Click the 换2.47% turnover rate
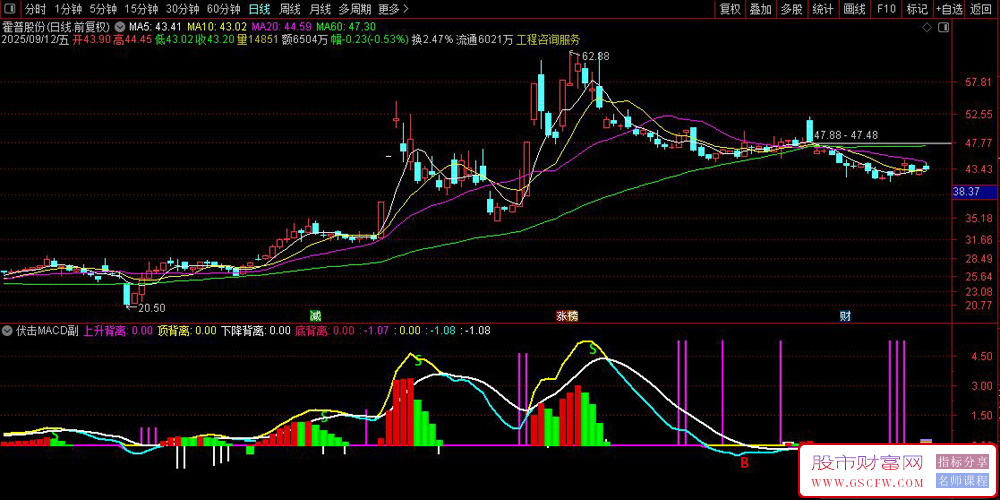 point(432,39)
